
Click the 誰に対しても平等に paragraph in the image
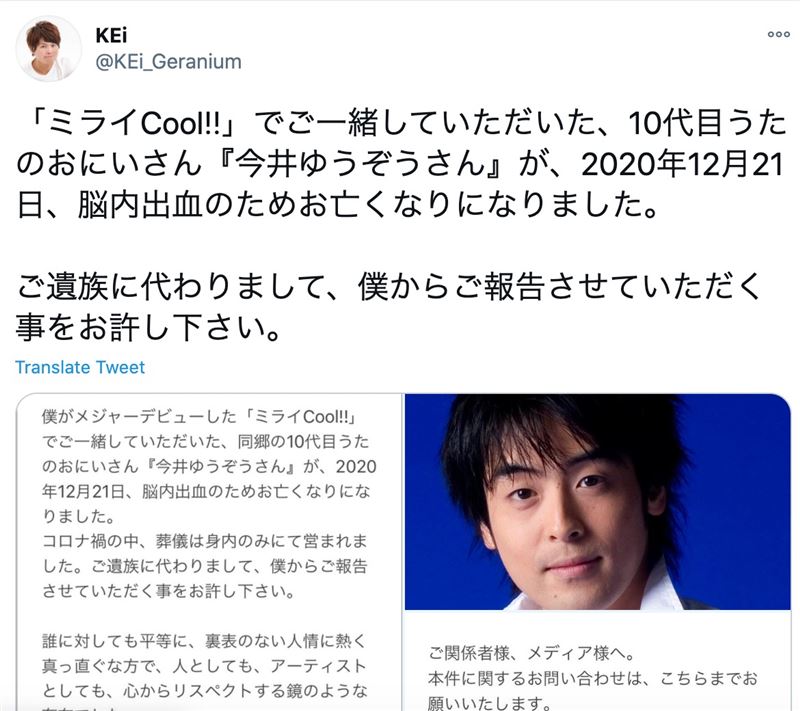tap(204, 666)
